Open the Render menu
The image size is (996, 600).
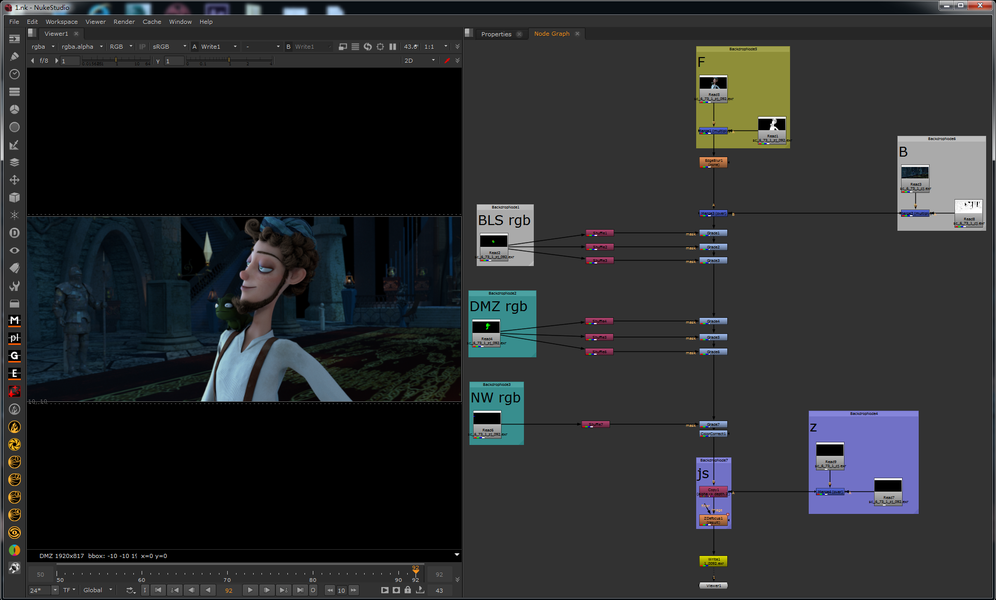coord(124,22)
